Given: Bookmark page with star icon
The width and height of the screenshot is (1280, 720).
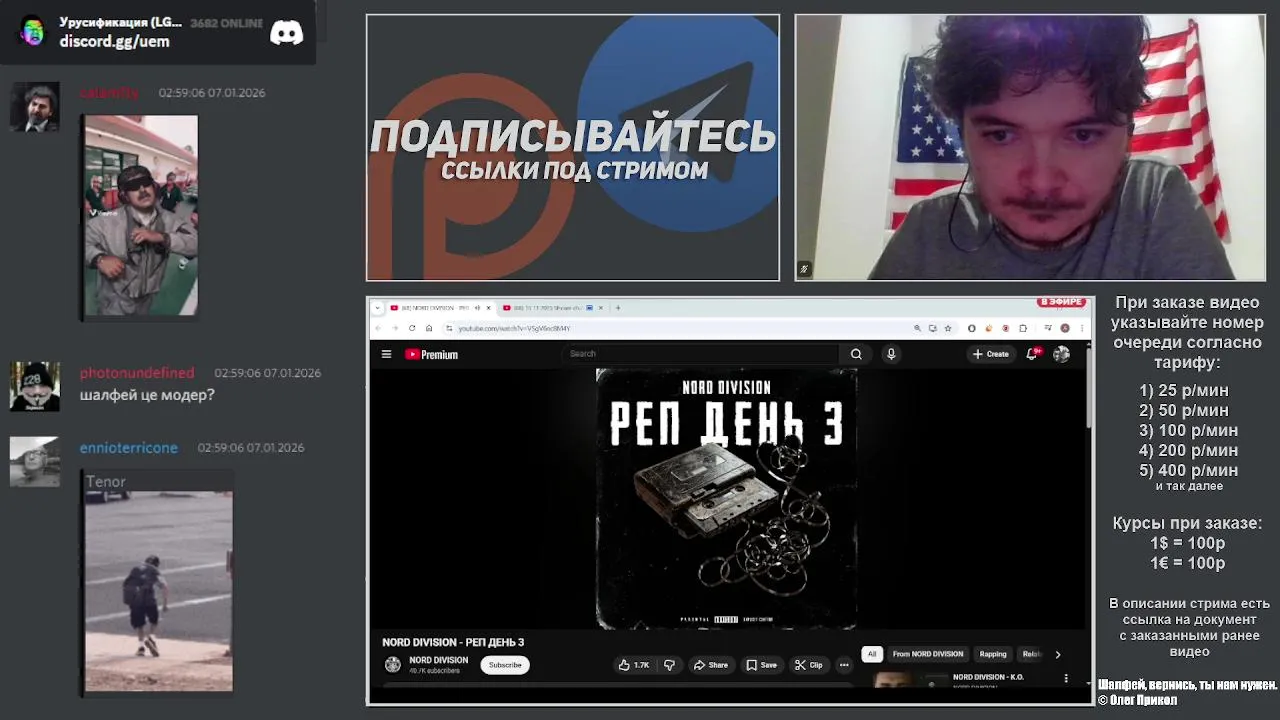Looking at the screenshot, I should tap(948, 328).
